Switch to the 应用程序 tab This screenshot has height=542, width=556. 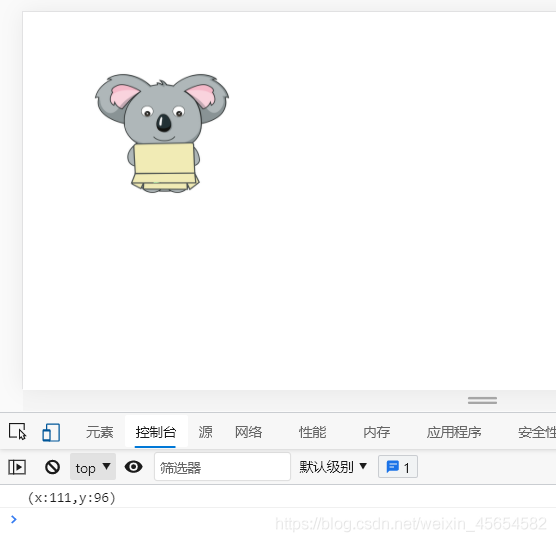[x=454, y=432]
